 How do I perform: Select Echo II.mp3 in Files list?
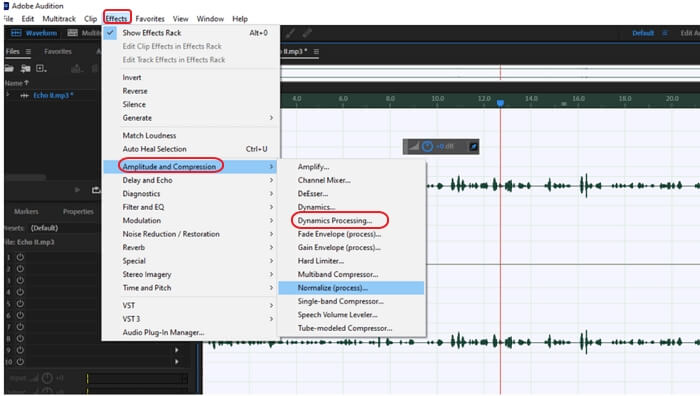[53, 95]
